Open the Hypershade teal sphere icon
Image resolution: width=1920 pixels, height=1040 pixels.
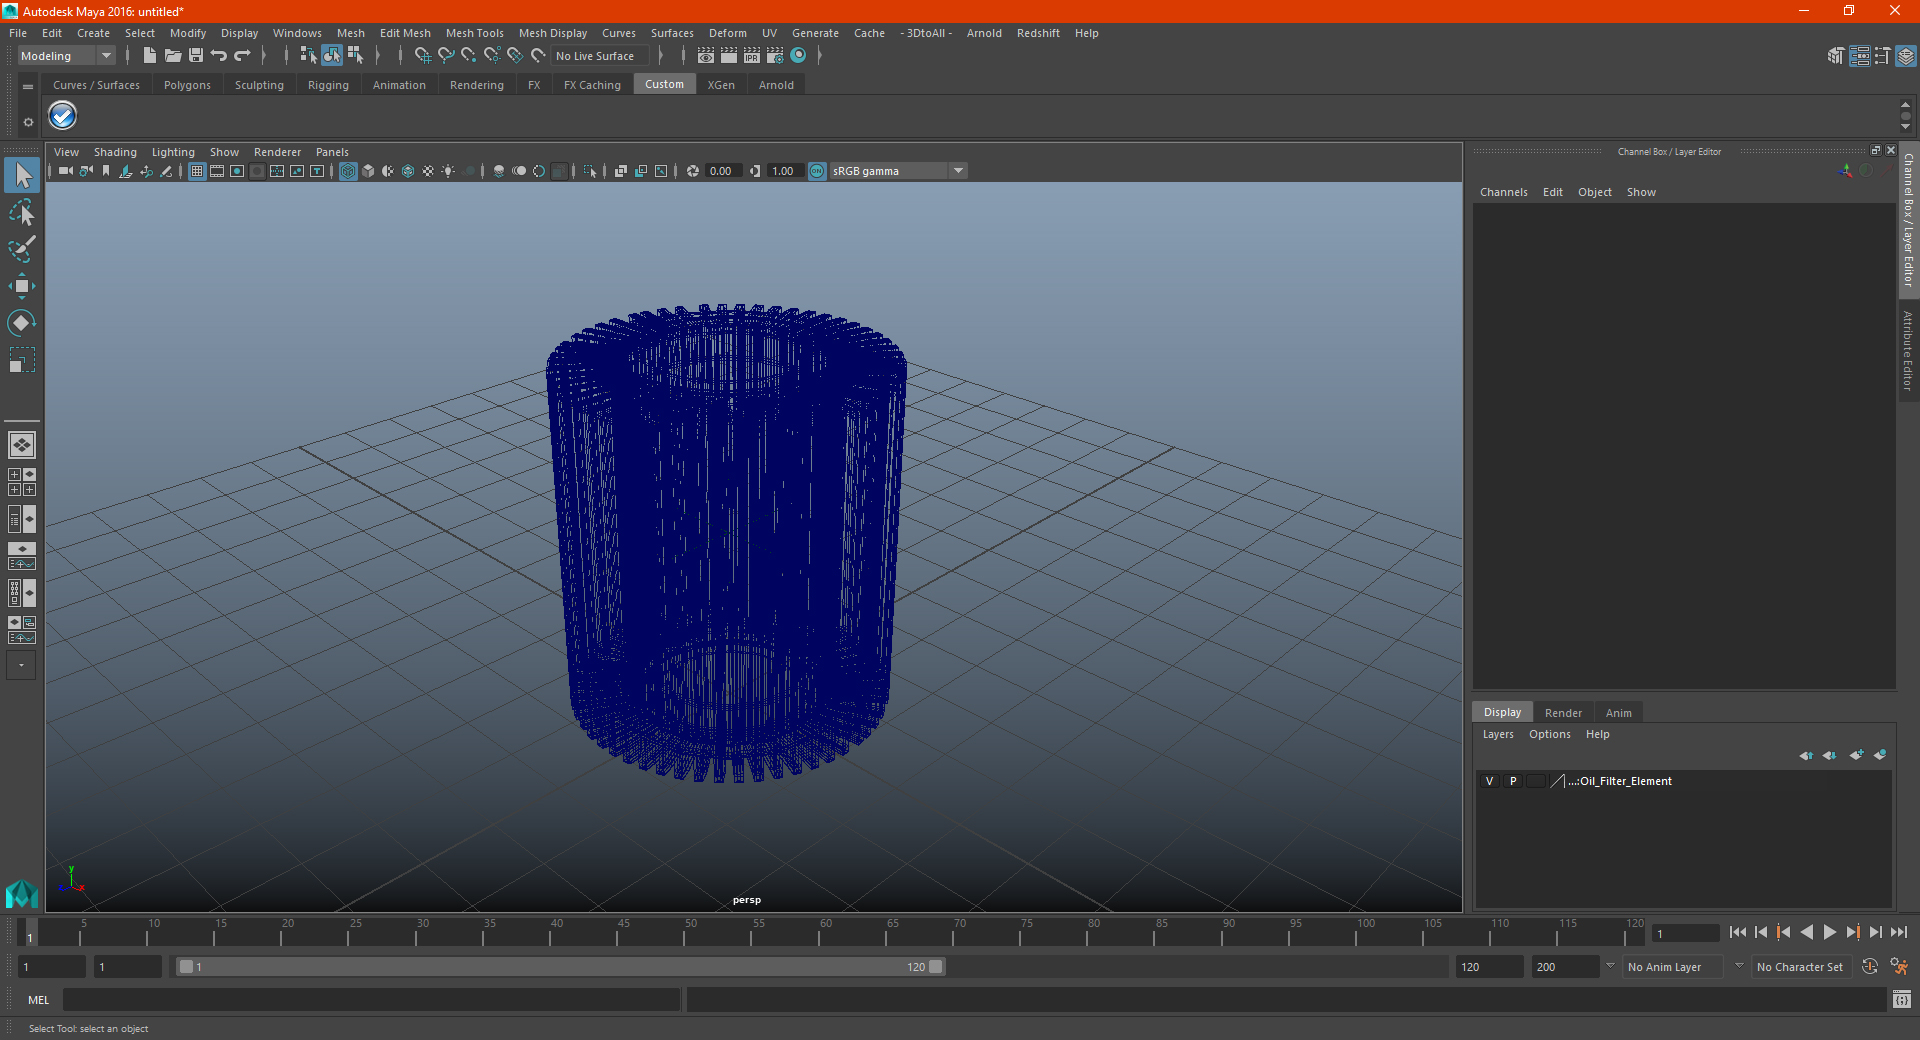coord(798,56)
